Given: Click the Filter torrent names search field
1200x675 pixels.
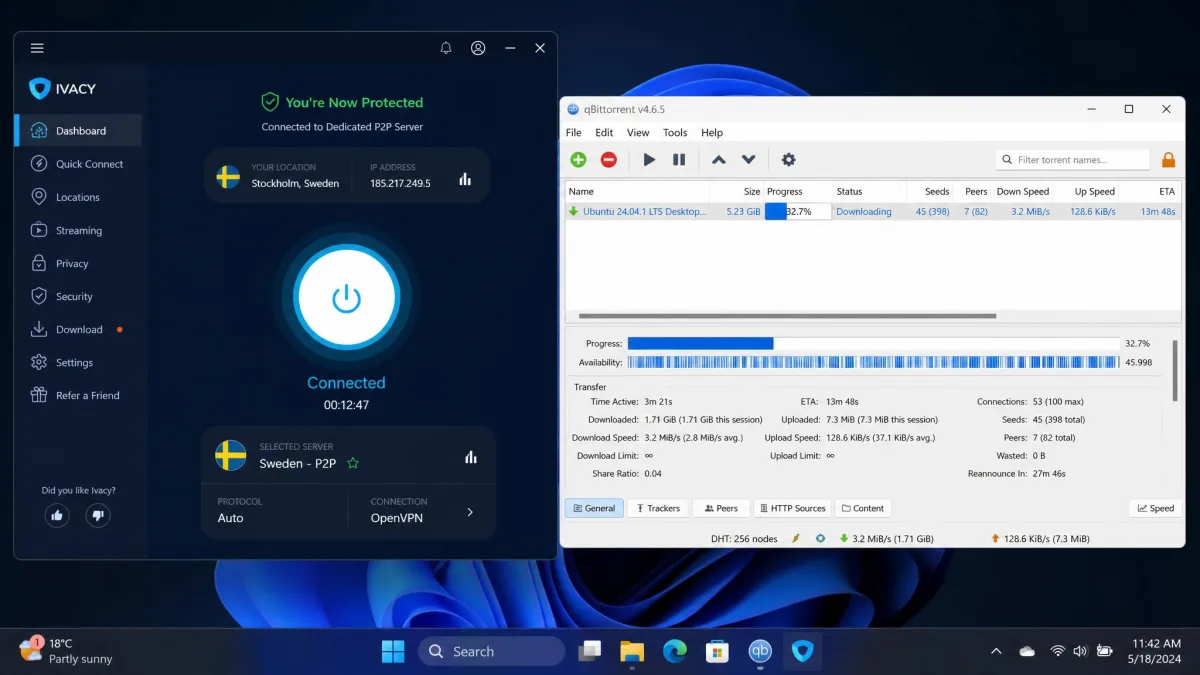Looking at the screenshot, I should pyautogui.click(x=1073, y=160).
